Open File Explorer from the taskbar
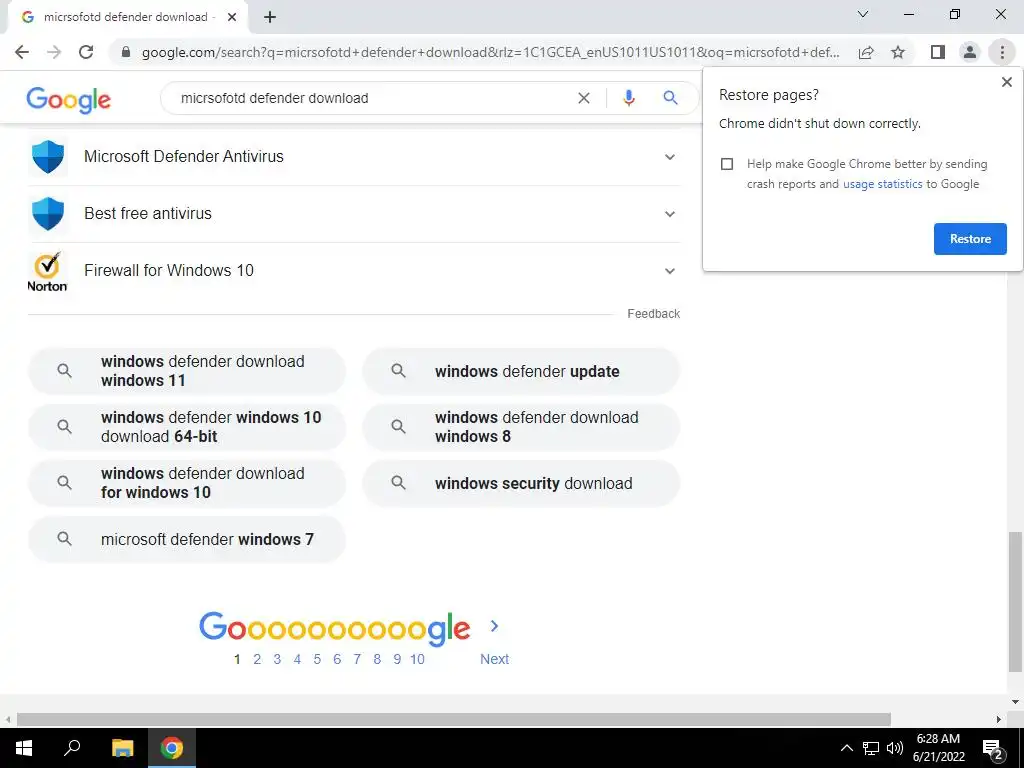 coord(122,748)
